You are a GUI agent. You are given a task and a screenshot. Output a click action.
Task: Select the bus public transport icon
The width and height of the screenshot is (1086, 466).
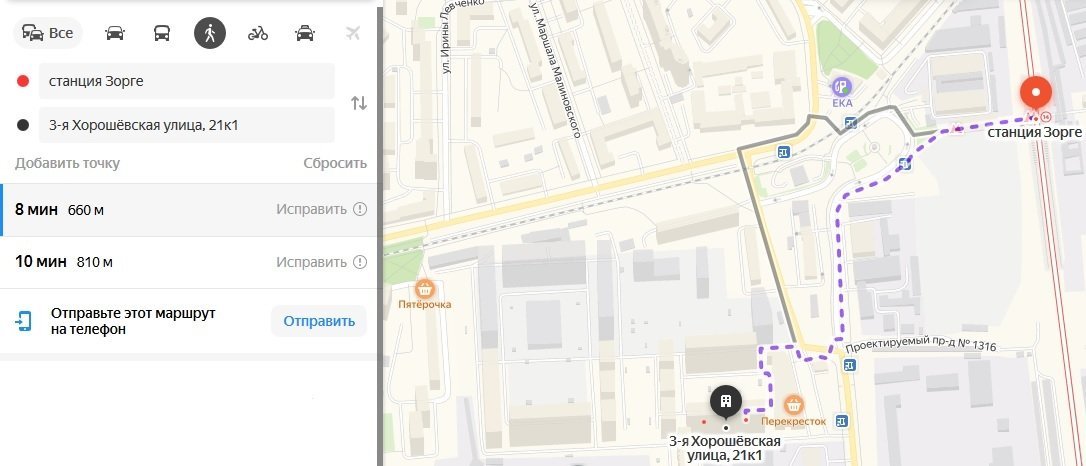[x=162, y=33]
